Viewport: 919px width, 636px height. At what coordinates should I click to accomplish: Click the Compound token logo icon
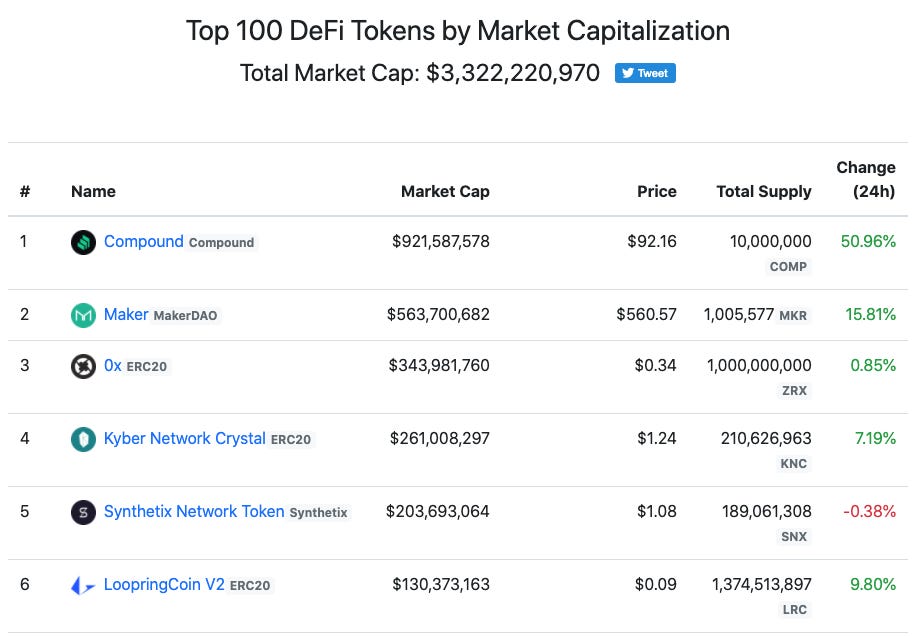(x=84, y=242)
